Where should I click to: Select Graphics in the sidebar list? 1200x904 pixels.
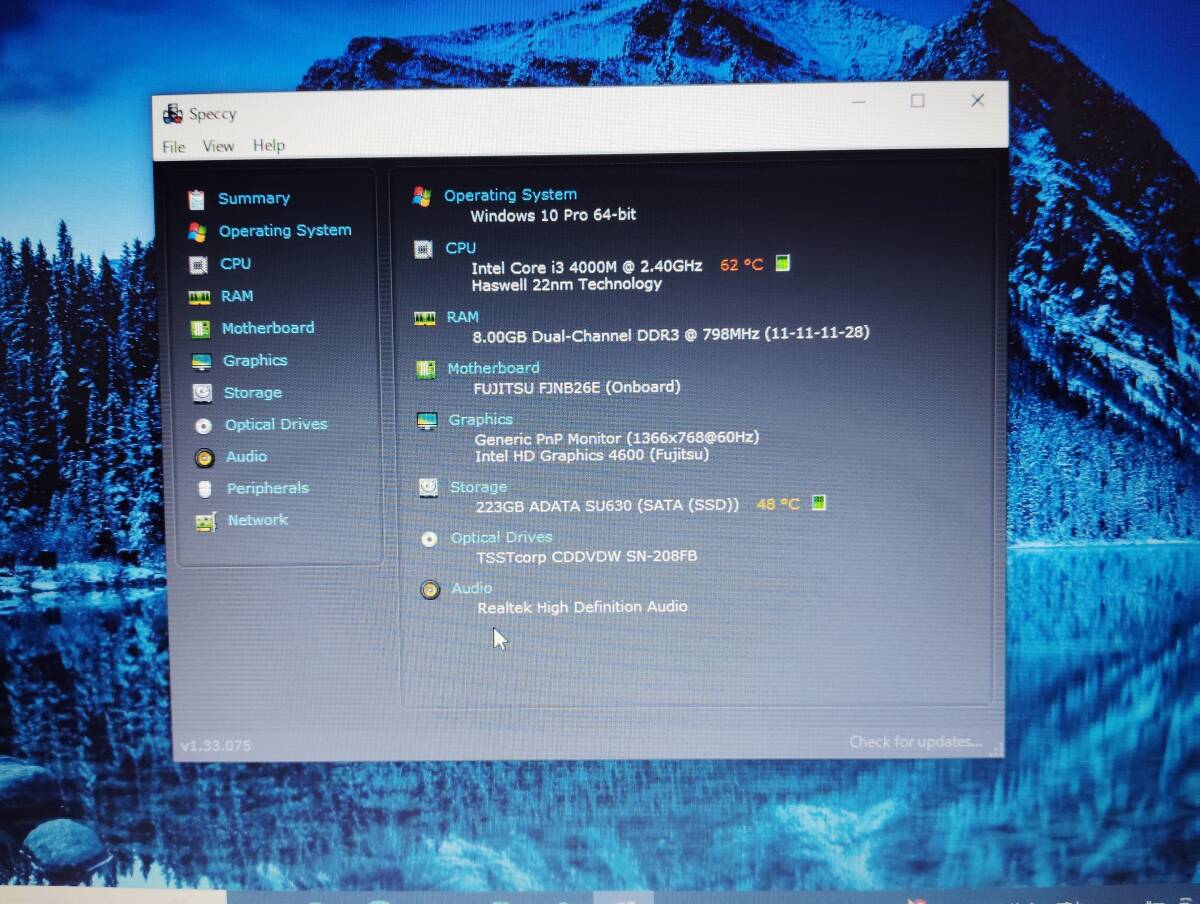(x=255, y=360)
